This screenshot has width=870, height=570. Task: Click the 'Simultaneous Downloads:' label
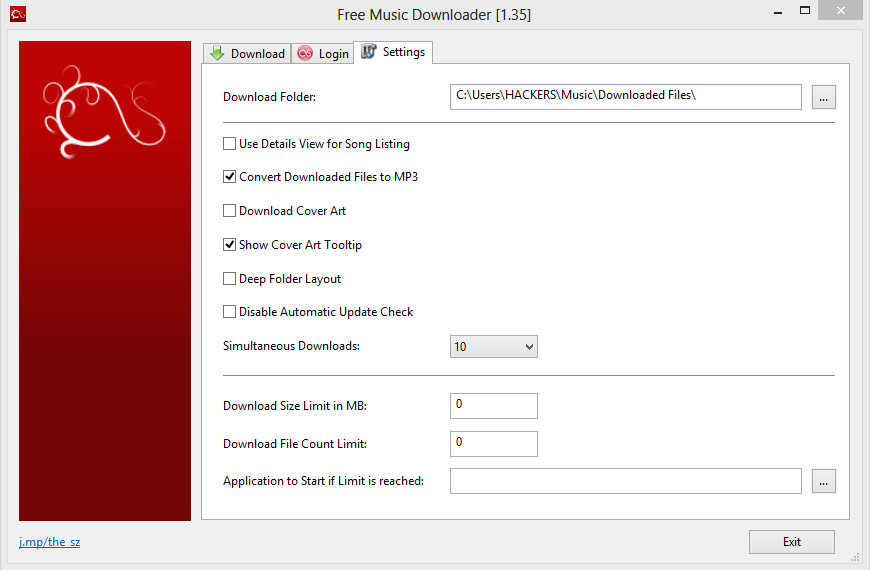tap(291, 346)
